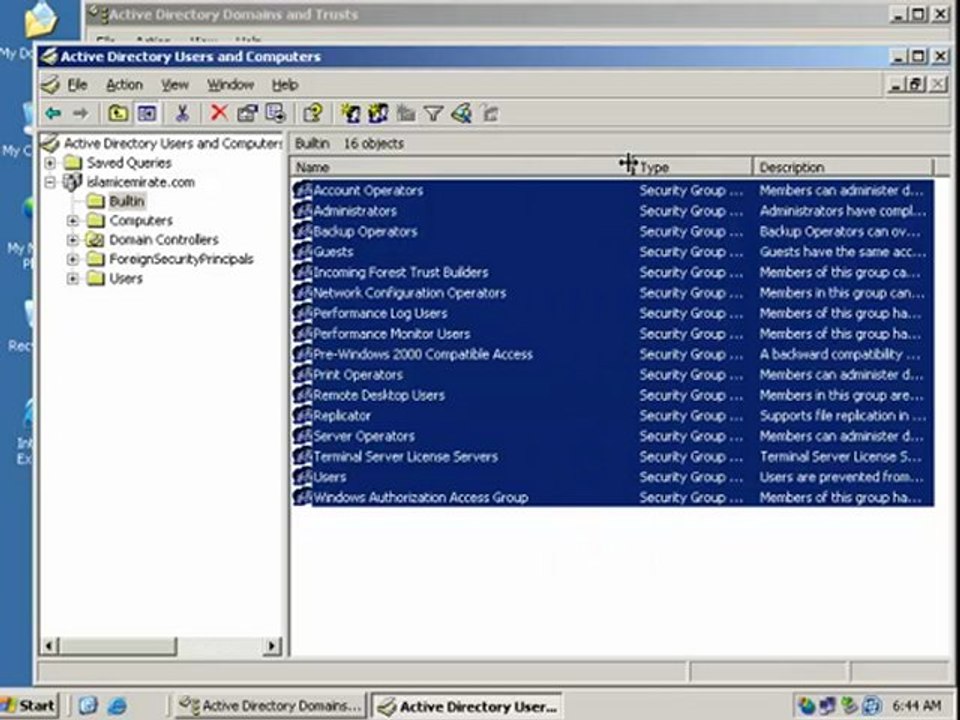Viewport: 960px width, 720px height.
Task: Click the Show Desktop quick launch icon
Action: [88, 706]
